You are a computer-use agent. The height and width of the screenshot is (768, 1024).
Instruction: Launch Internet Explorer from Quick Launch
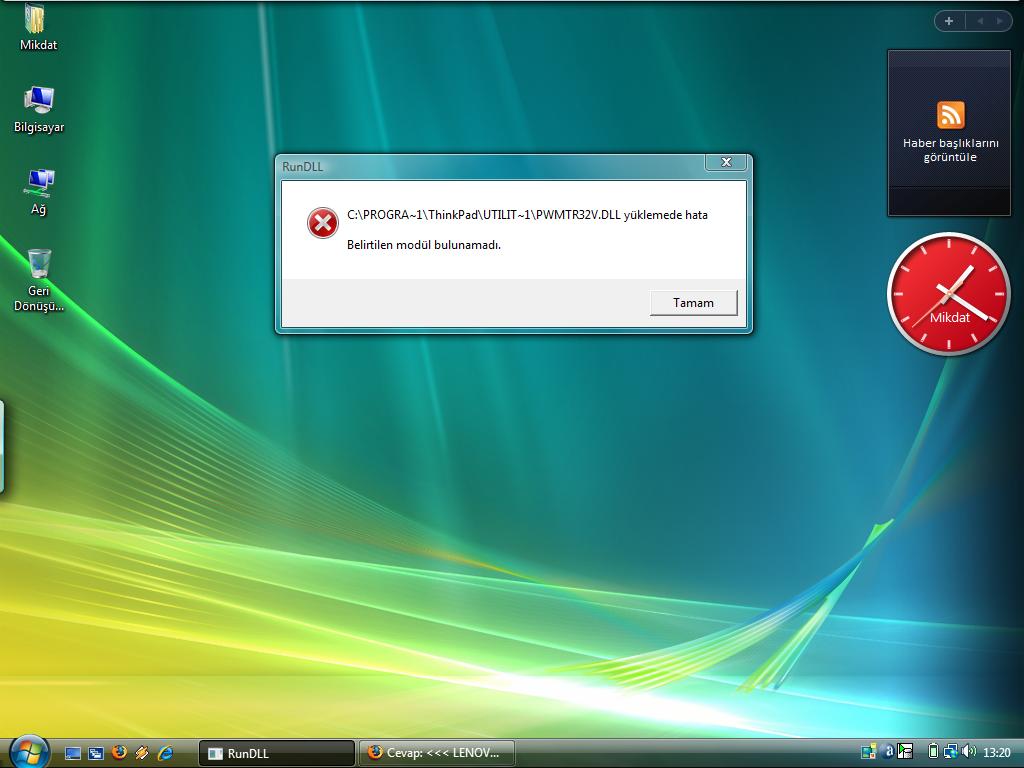(x=165, y=754)
